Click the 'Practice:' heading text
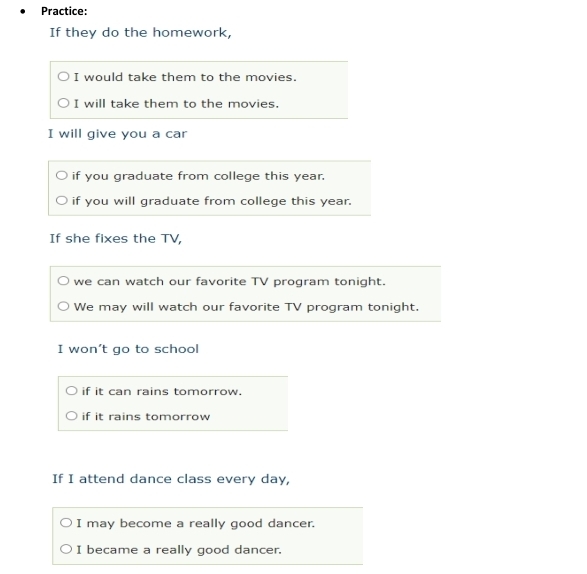This screenshot has height=574, width=587. [64, 11]
